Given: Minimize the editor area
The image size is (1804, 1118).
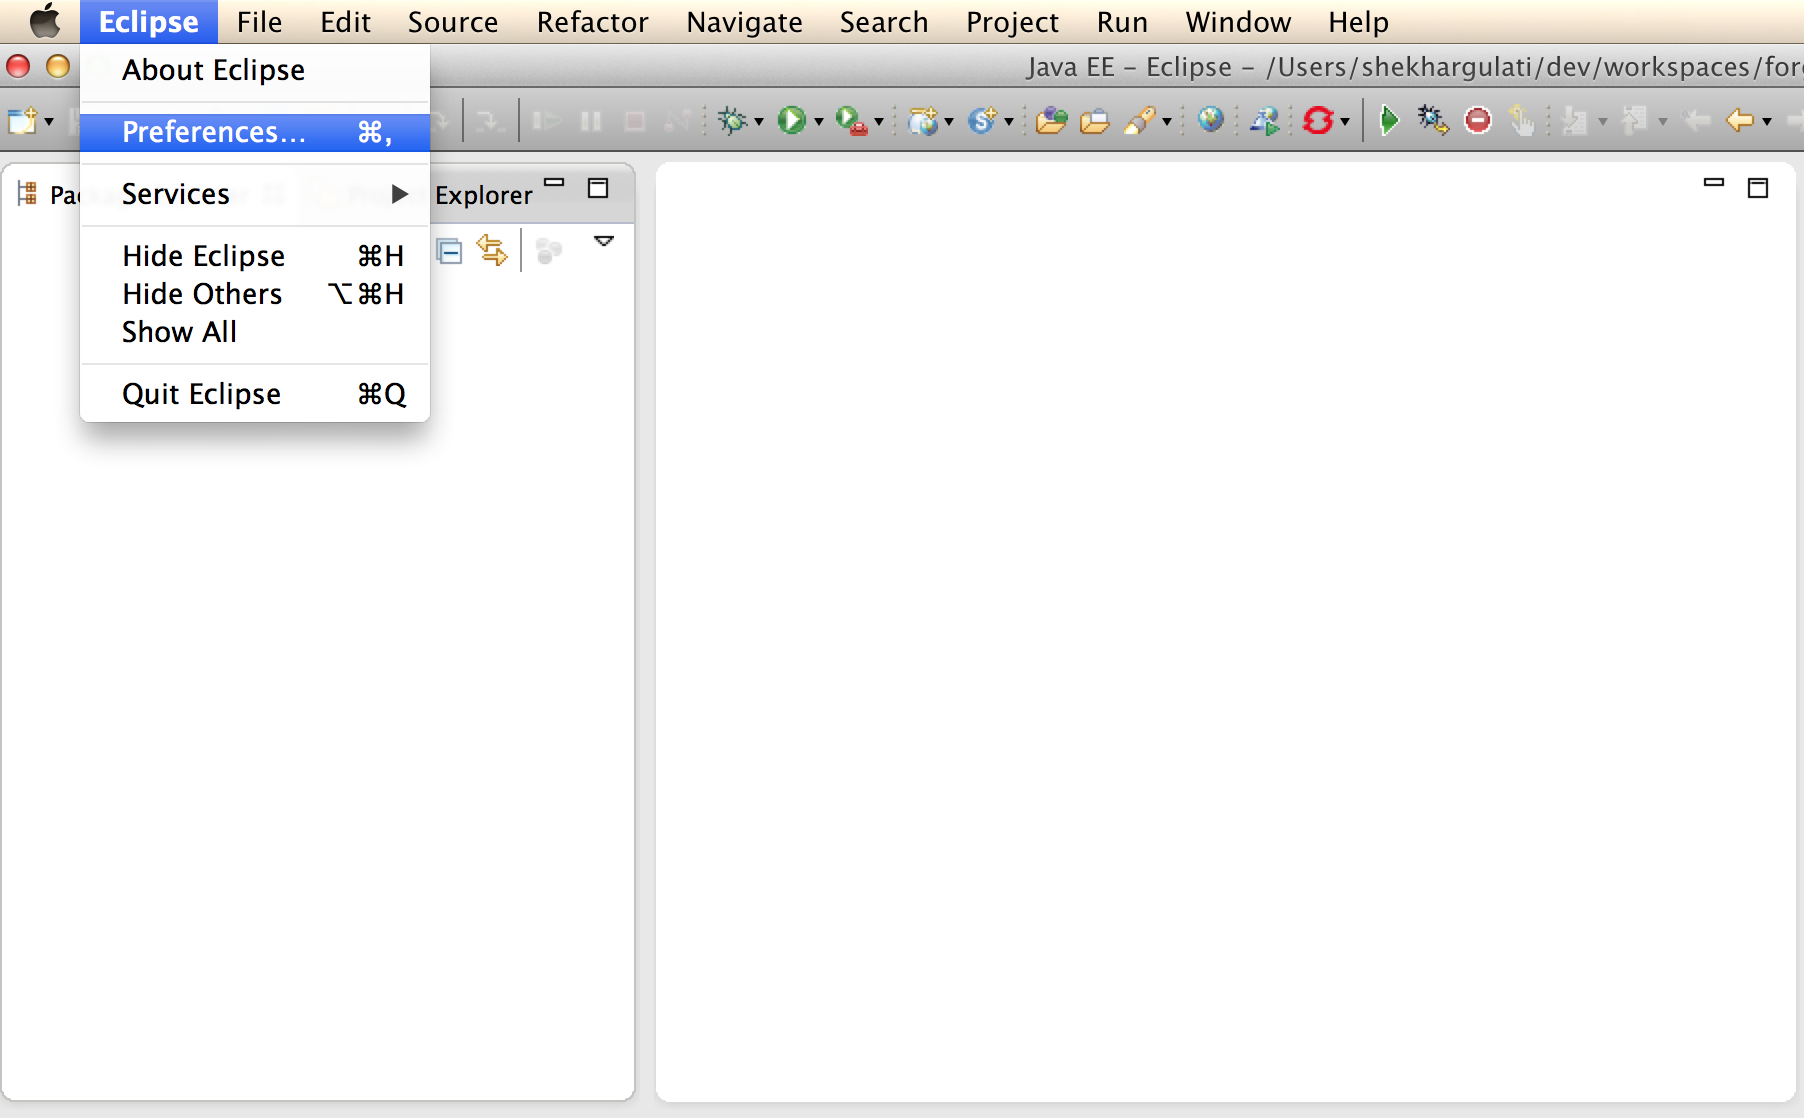Looking at the screenshot, I should click(1714, 183).
